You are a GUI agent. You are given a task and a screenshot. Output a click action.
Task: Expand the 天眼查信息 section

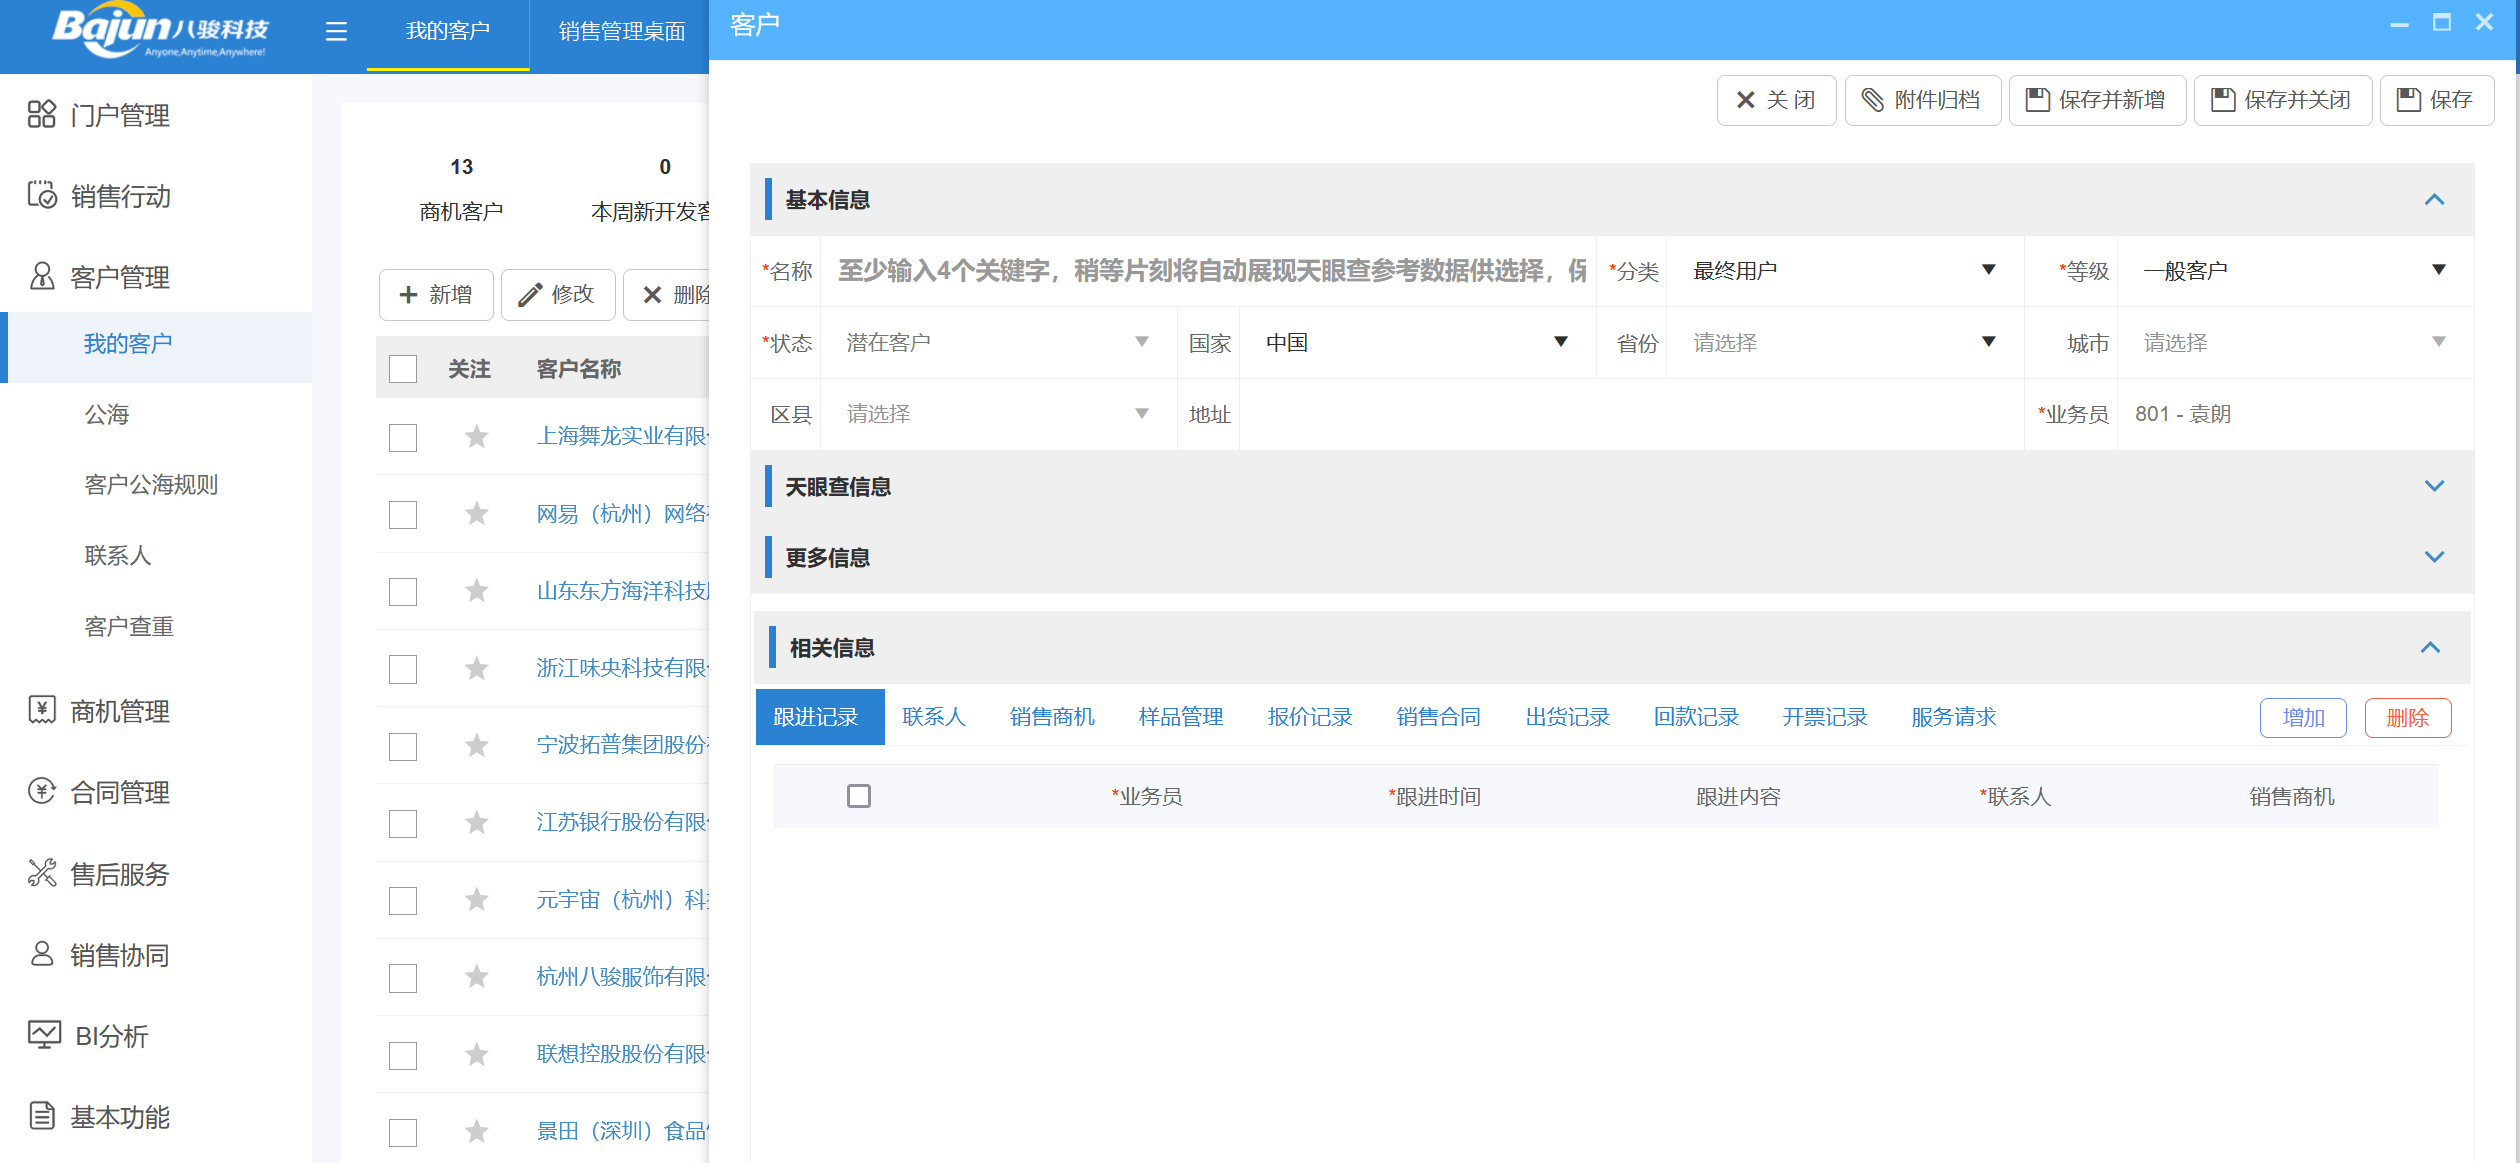pos(2433,487)
